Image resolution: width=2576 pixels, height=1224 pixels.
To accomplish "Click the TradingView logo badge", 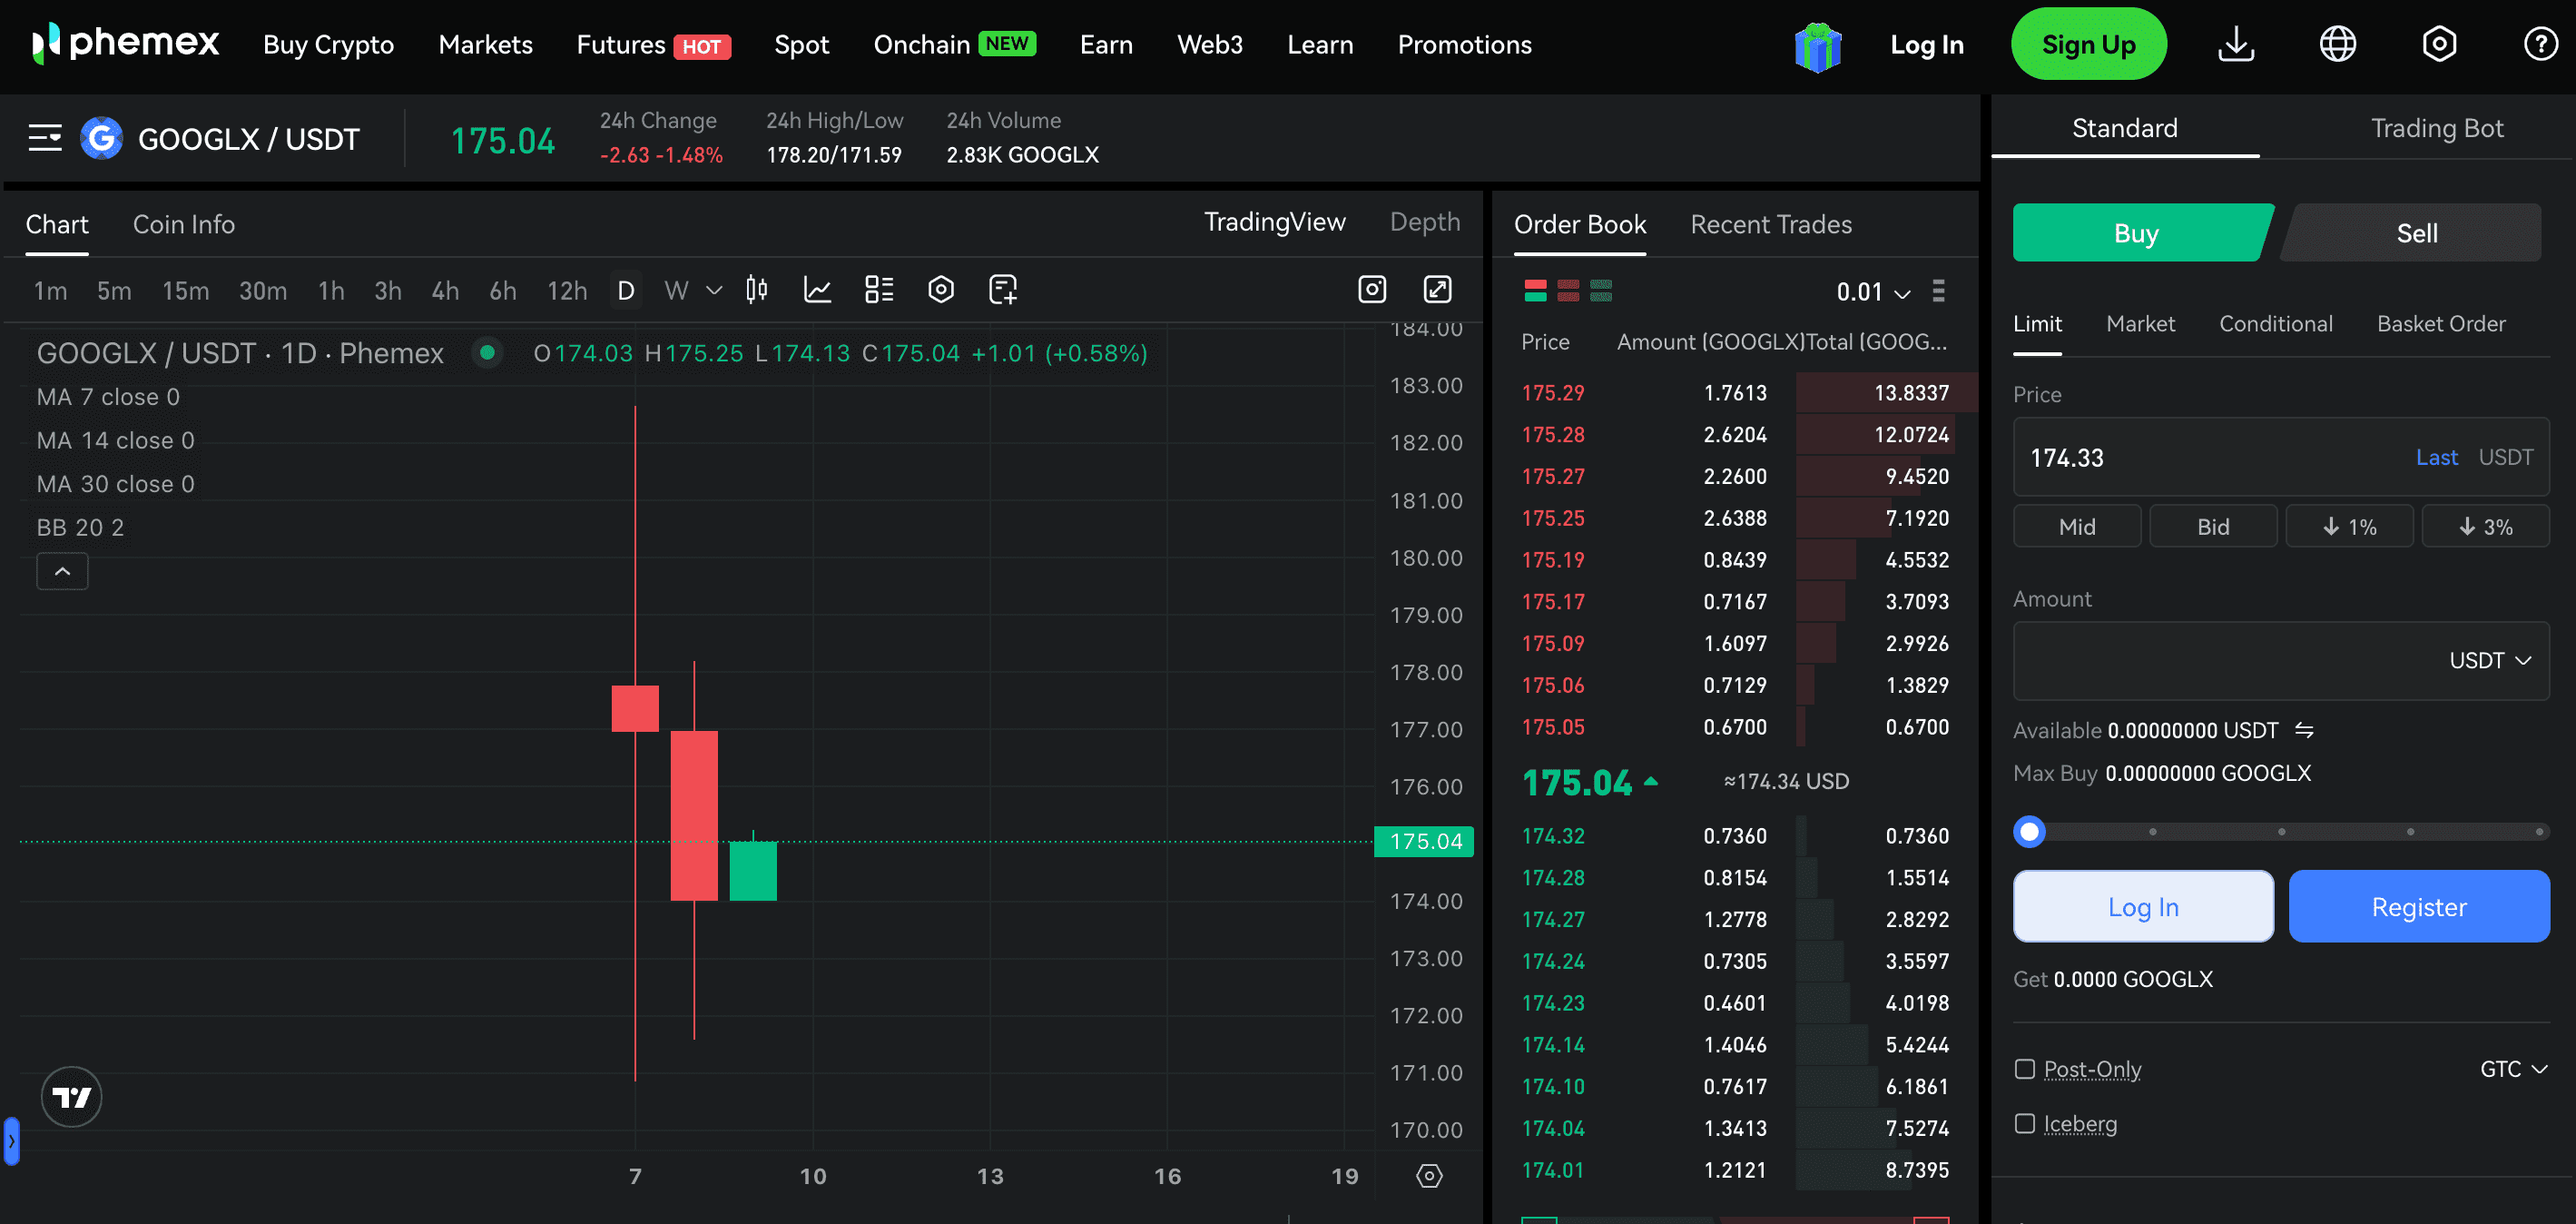I will point(71,1097).
